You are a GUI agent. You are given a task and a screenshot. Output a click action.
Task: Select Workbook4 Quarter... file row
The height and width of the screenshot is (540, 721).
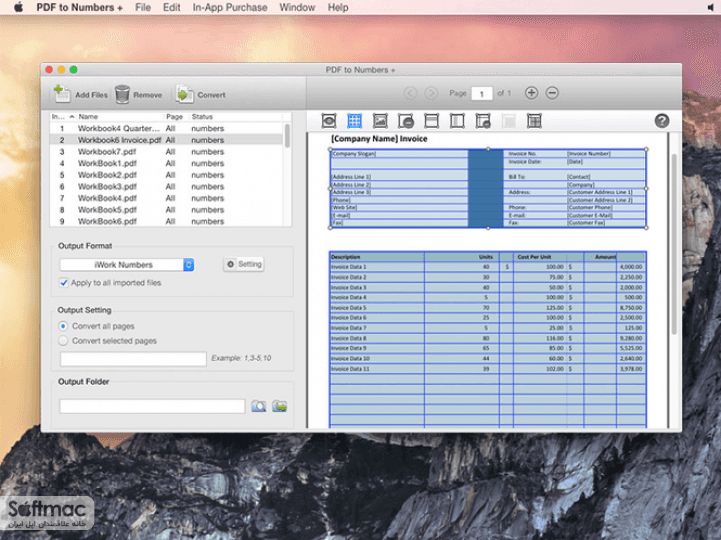[166, 128]
